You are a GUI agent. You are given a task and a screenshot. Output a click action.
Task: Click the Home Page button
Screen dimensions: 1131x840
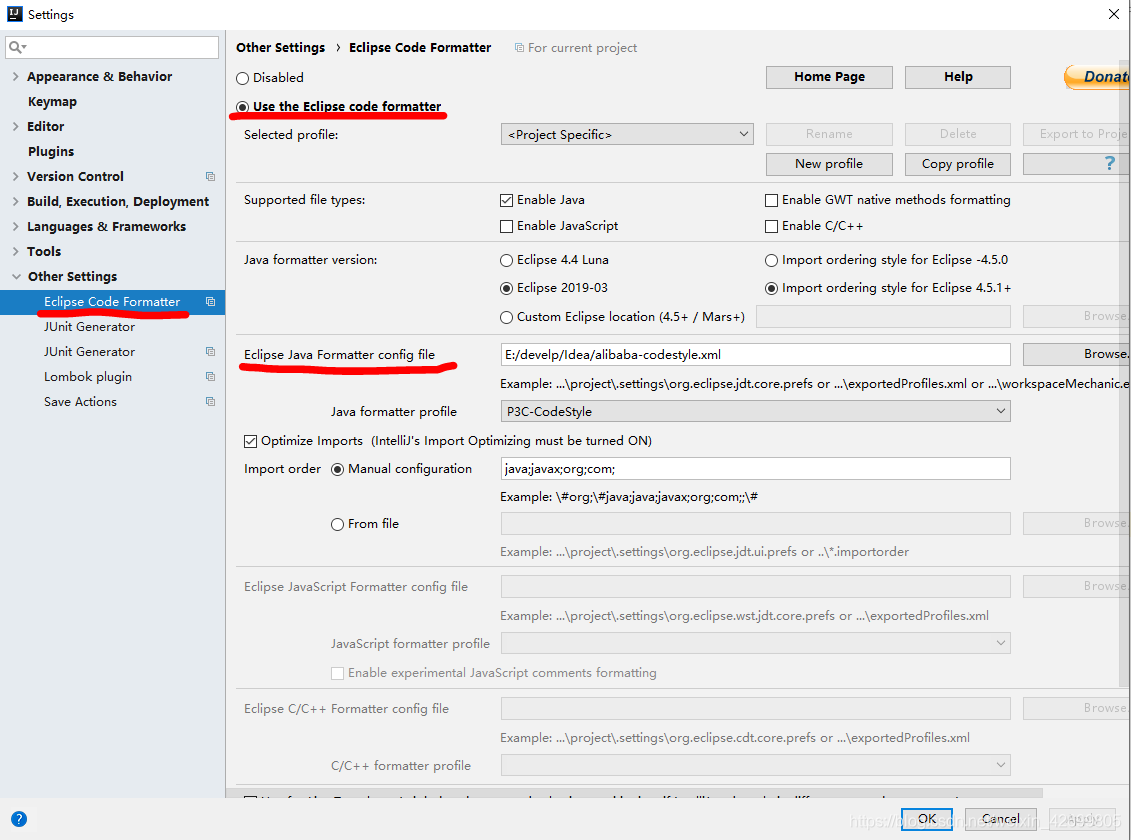tap(829, 77)
